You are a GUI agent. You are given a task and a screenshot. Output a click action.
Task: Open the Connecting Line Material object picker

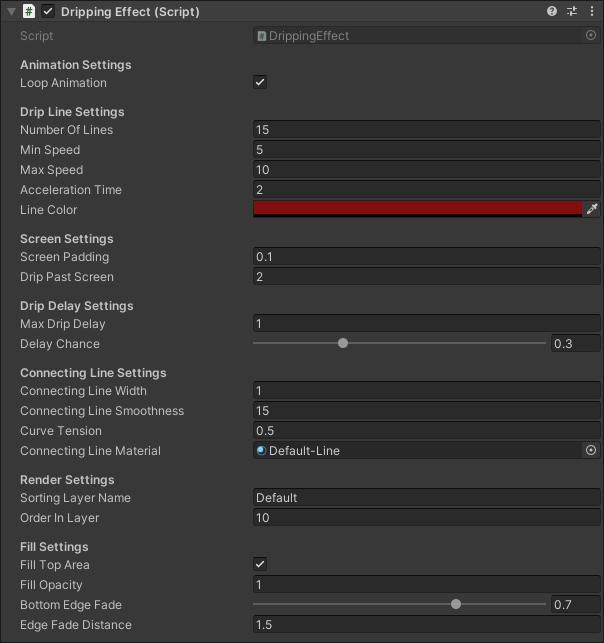[x=591, y=451]
